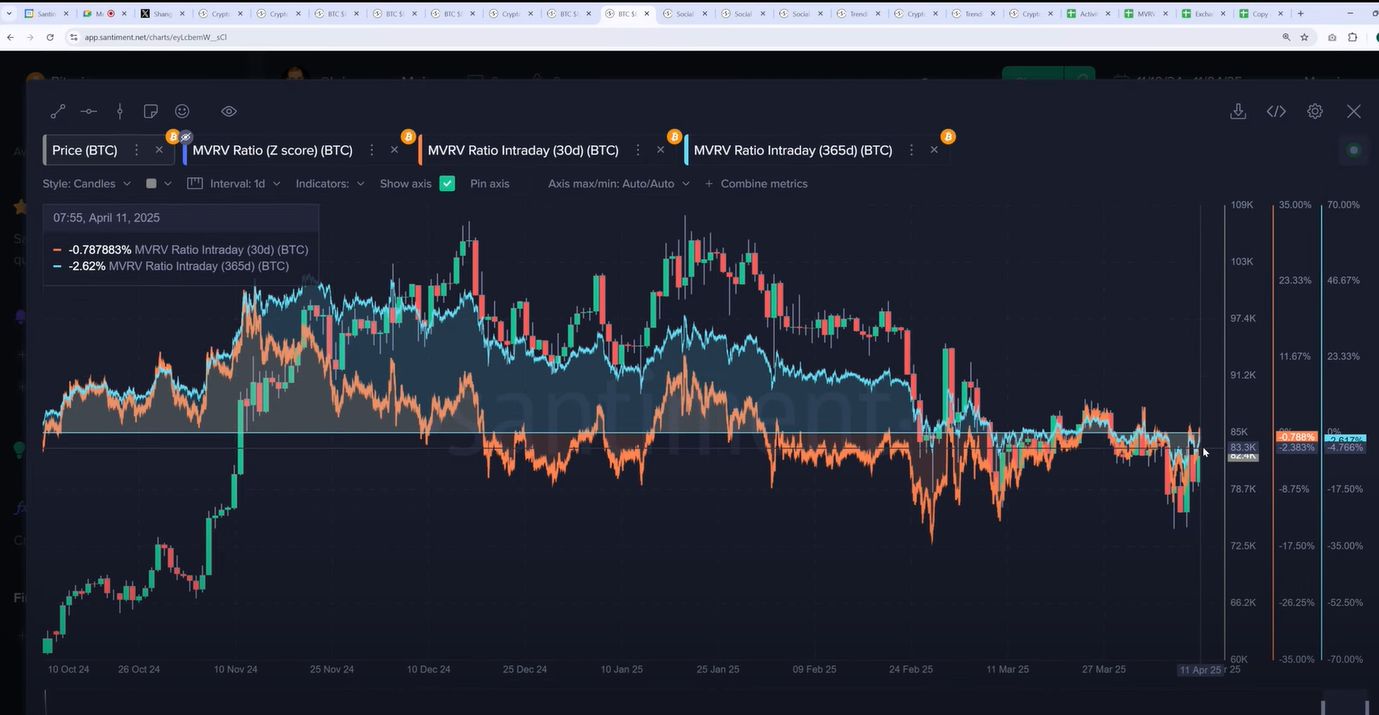Click Combine metrics button

click(756, 184)
